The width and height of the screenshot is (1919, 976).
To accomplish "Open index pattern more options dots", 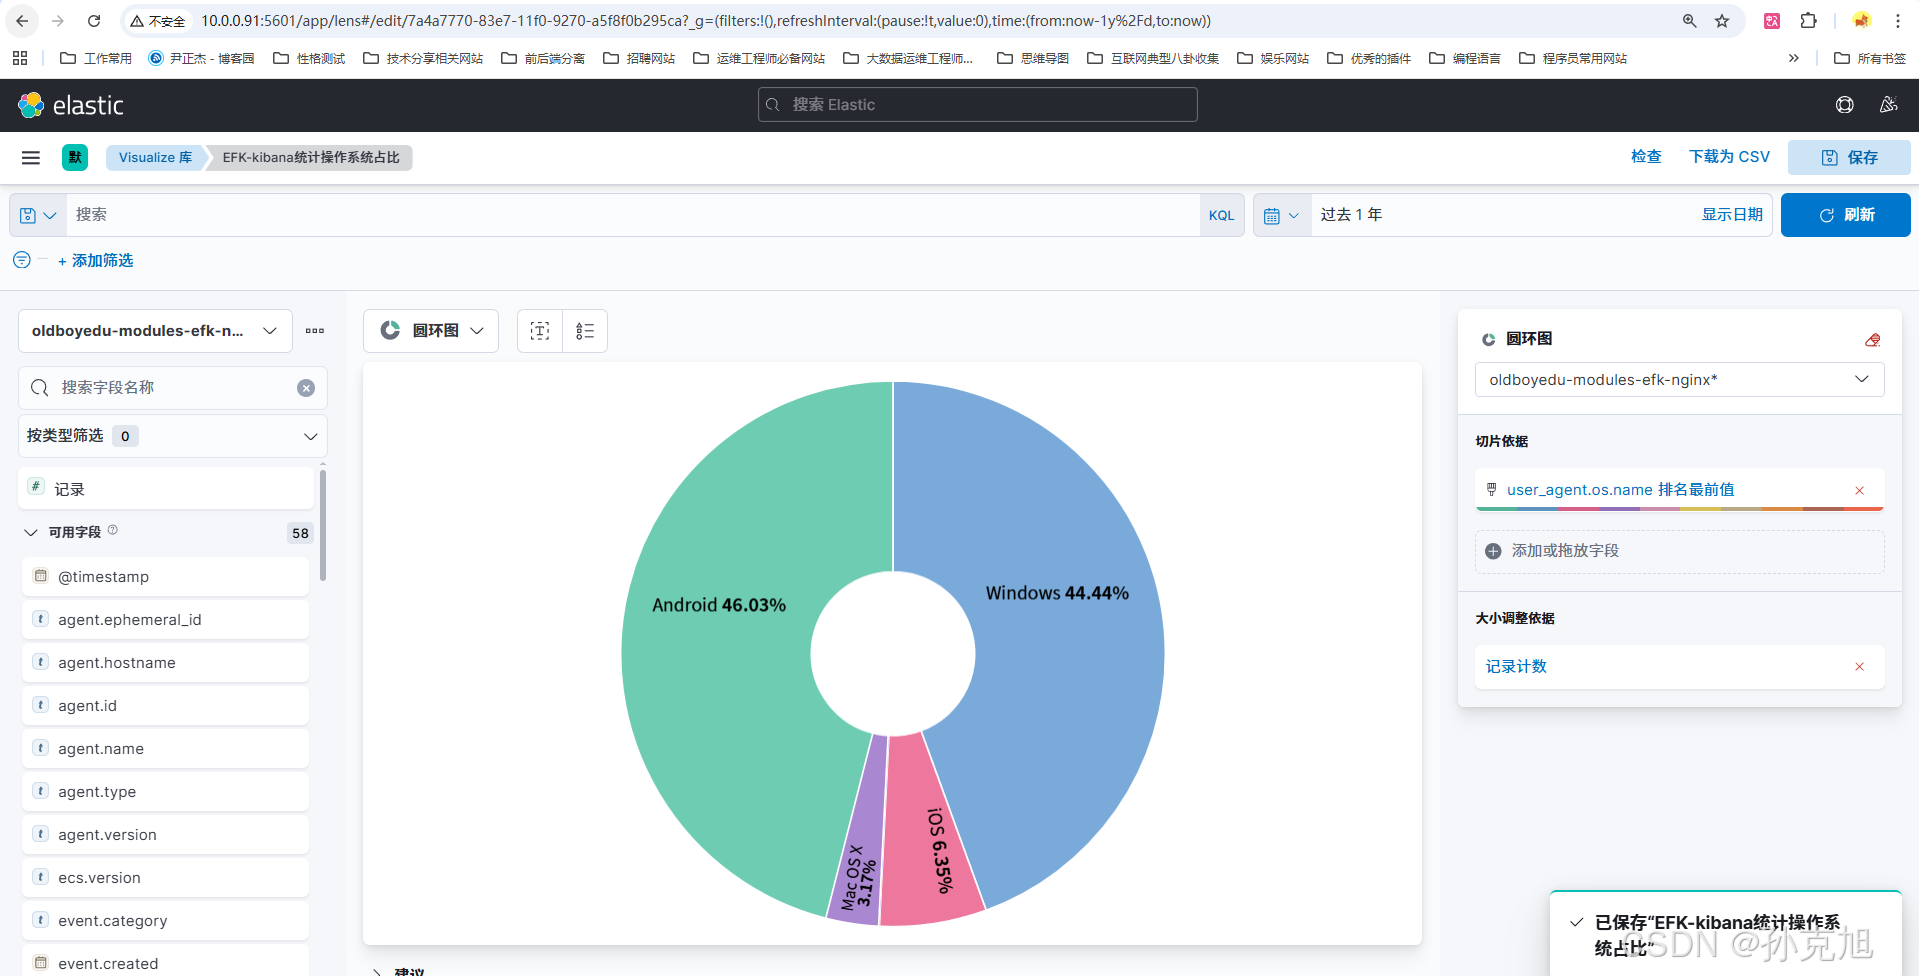I will [315, 331].
